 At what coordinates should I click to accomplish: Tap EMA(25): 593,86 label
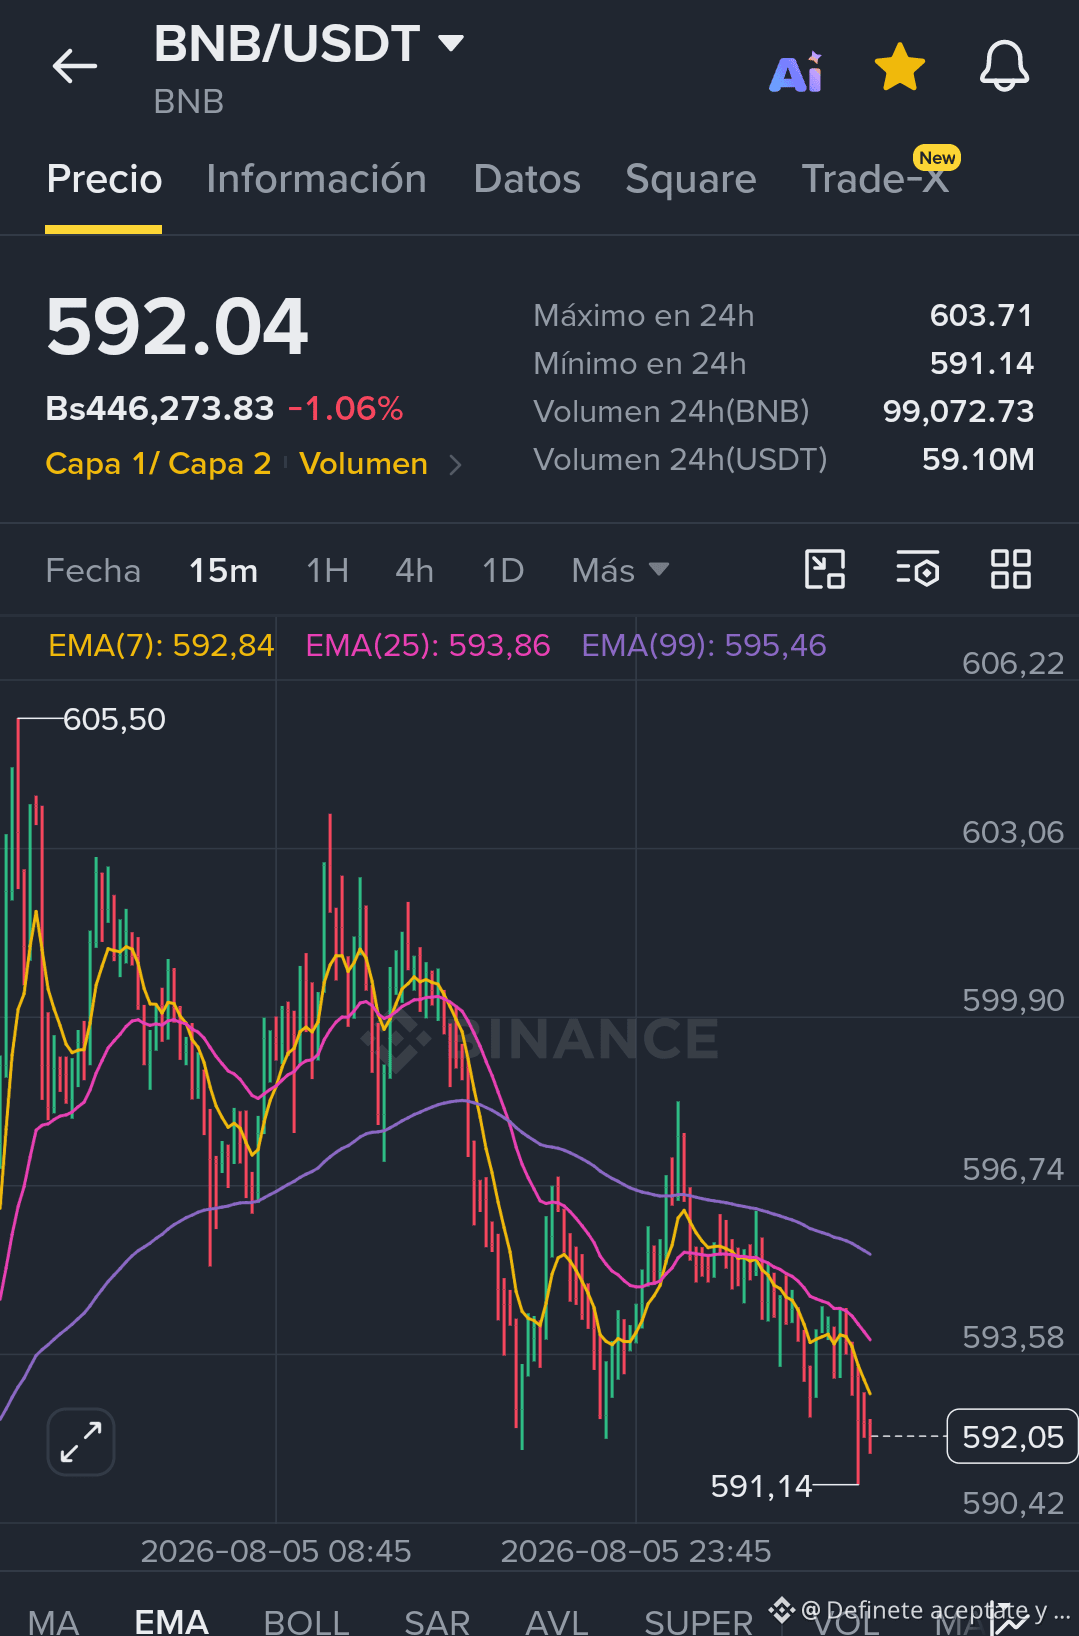tap(428, 646)
